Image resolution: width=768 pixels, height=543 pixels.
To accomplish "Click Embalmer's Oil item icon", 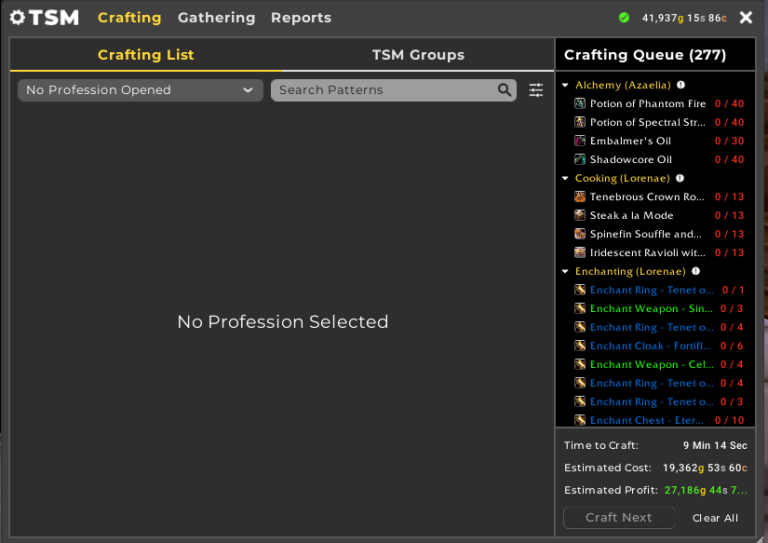I will pos(579,141).
